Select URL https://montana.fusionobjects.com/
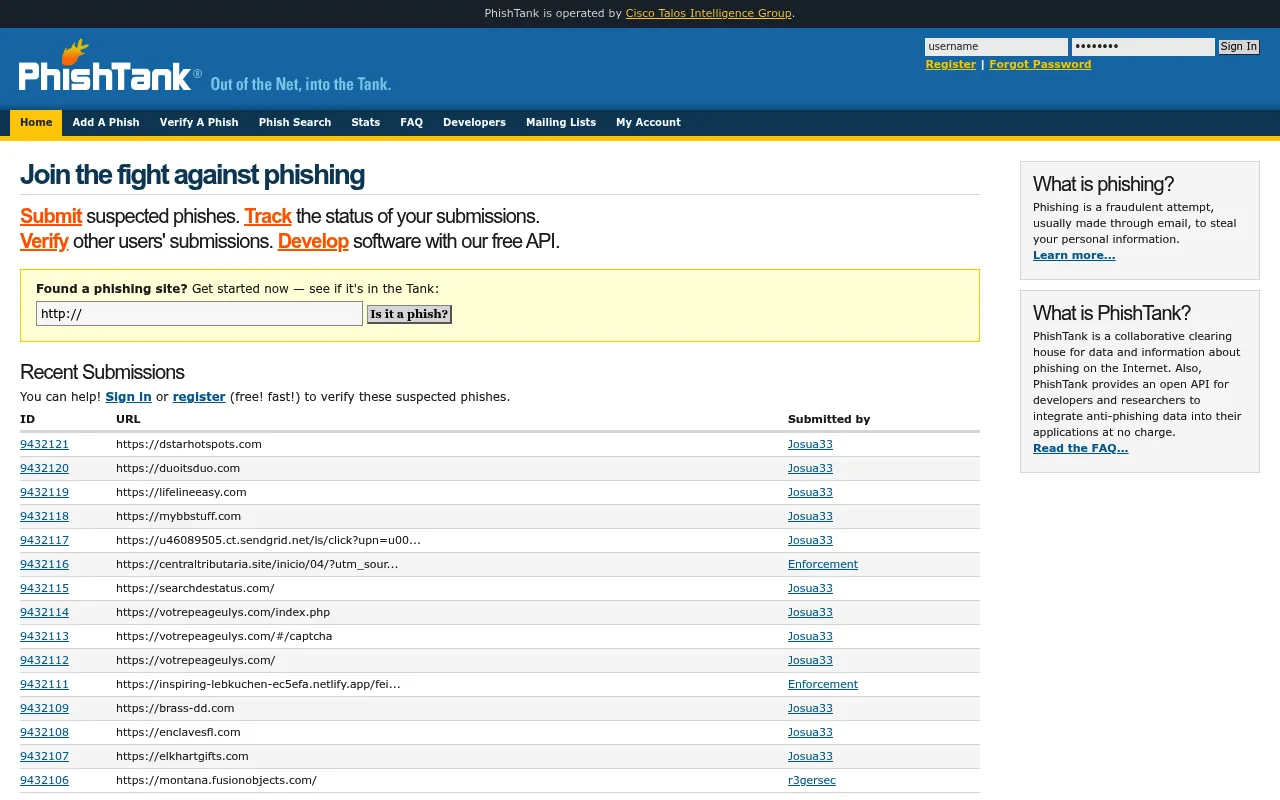The image size is (1280, 800). point(216,780)
